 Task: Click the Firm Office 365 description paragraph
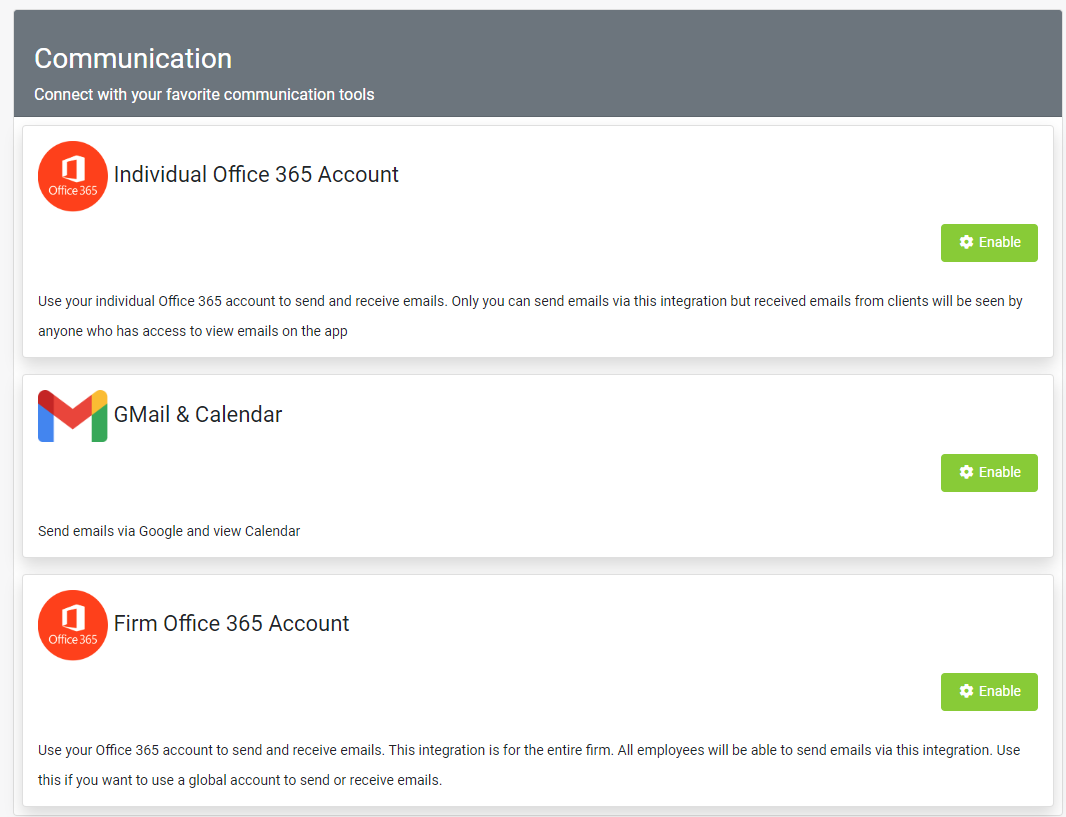[529, 765]
